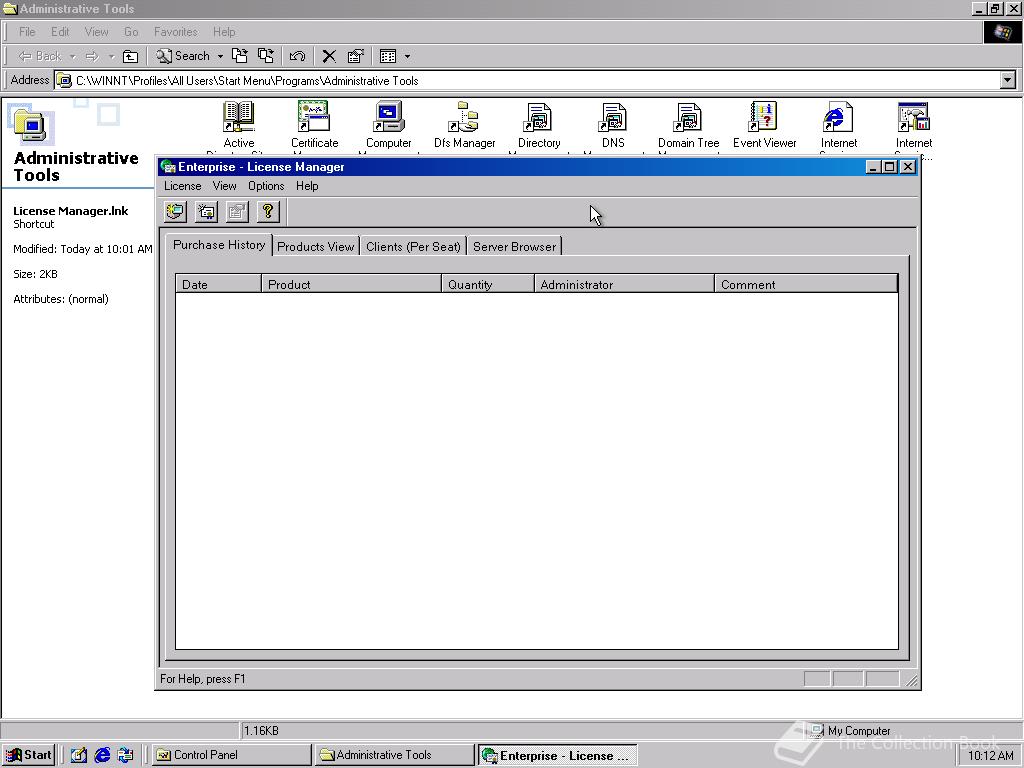Viewport: 1024px width, 768px height.
Task: Open the Computer Management shortcut icon
Action: click(x=388, y=118)
